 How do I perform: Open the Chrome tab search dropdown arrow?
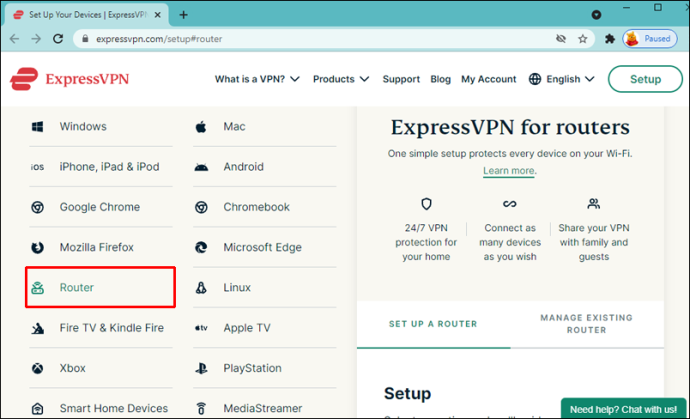[x=596, y=15]
